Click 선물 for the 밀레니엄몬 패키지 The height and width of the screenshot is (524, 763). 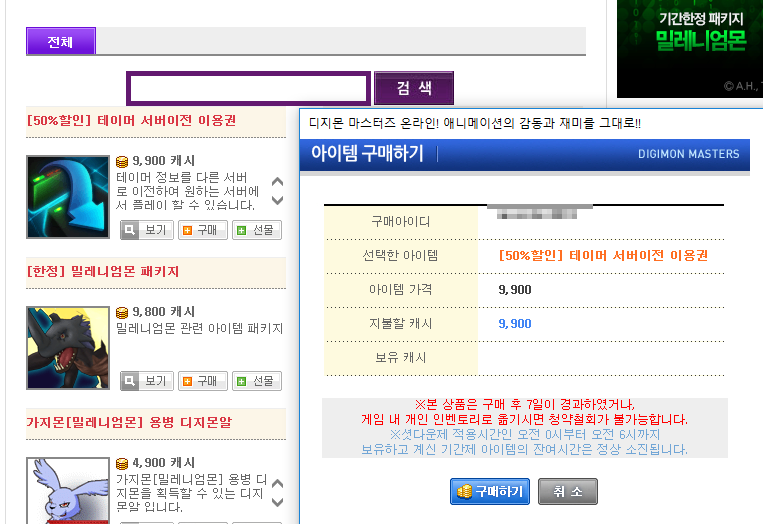[257, 381]
